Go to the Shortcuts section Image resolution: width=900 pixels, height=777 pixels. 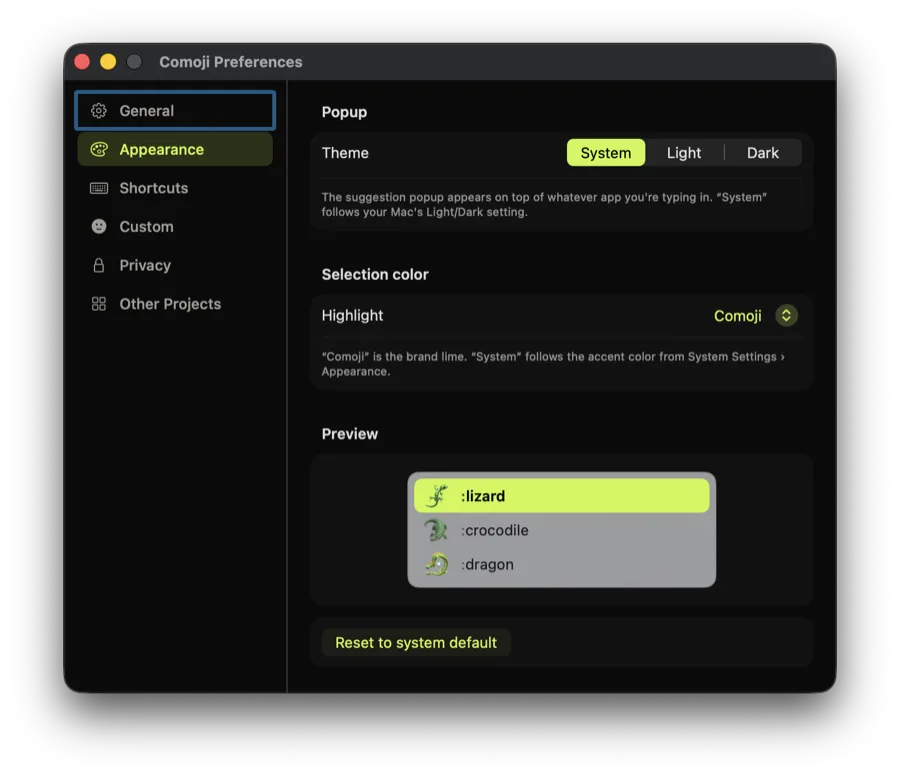point(175,188)
